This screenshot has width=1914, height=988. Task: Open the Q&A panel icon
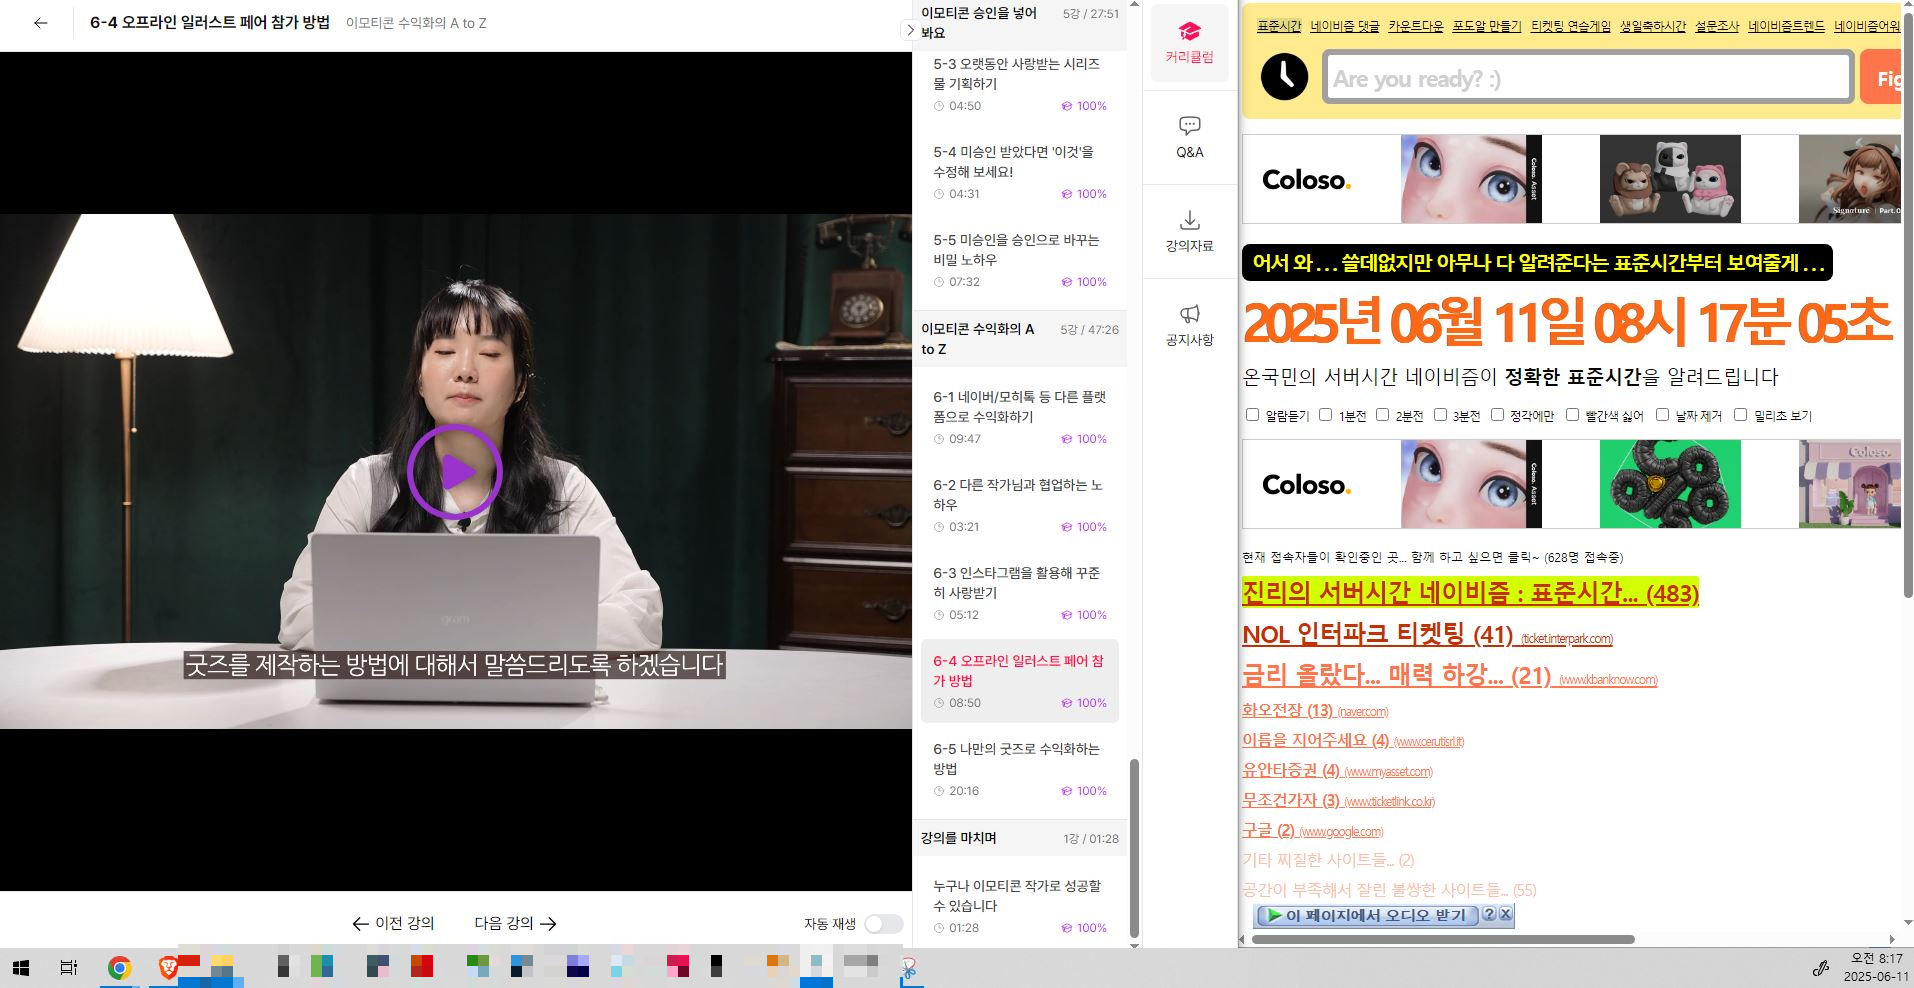(1189, 137)
